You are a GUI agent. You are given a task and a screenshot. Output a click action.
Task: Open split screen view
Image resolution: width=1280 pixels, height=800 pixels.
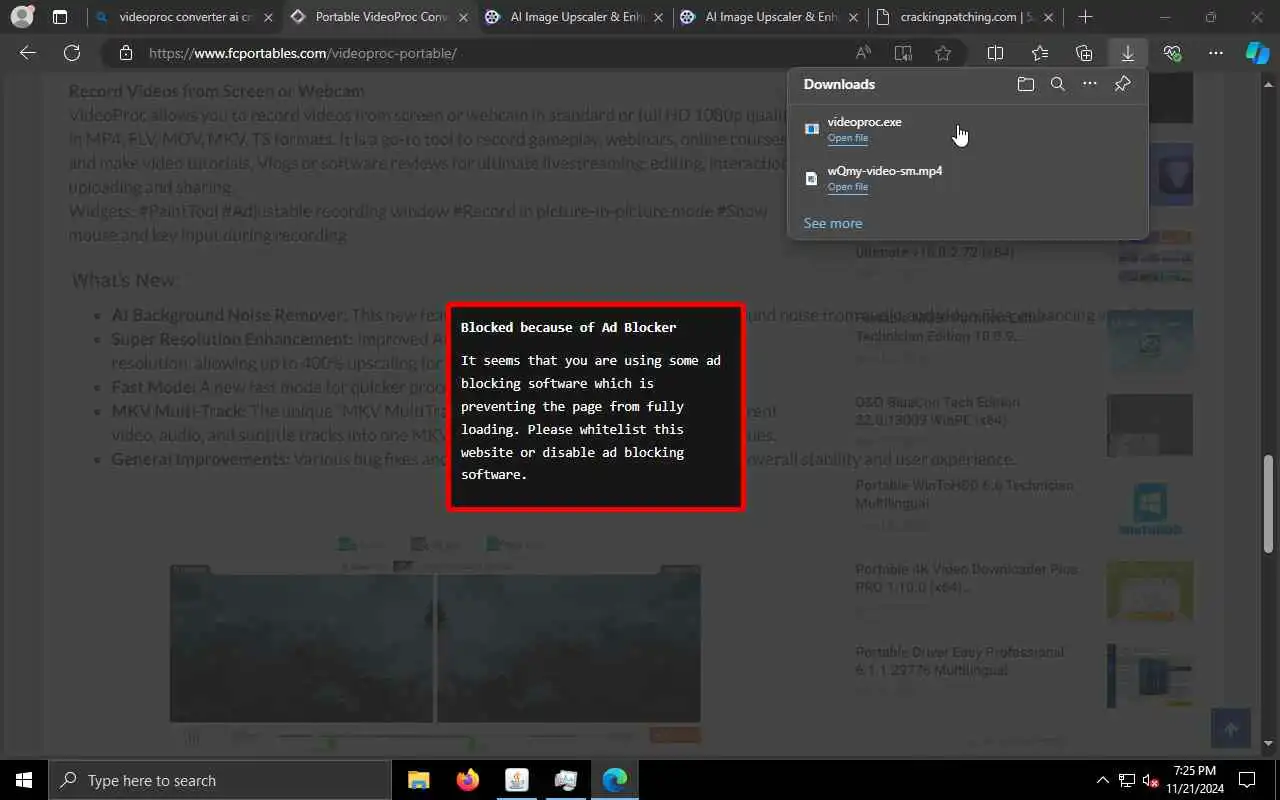[996, 53]
